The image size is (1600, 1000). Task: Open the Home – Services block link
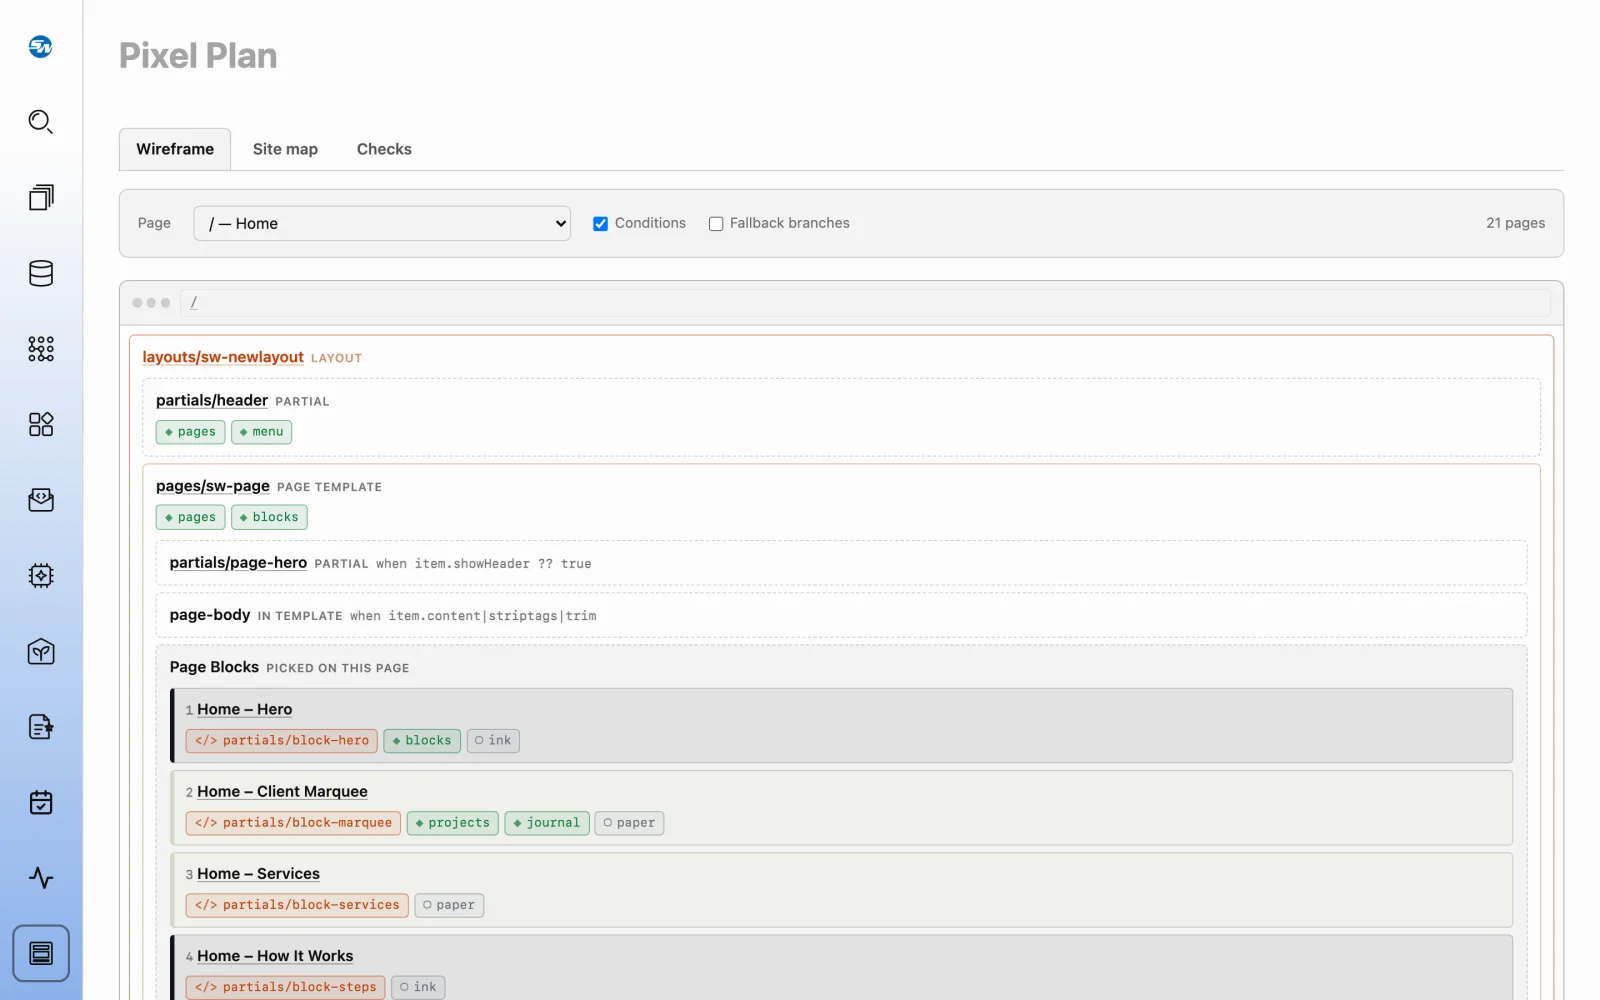(x=258, y=874)
